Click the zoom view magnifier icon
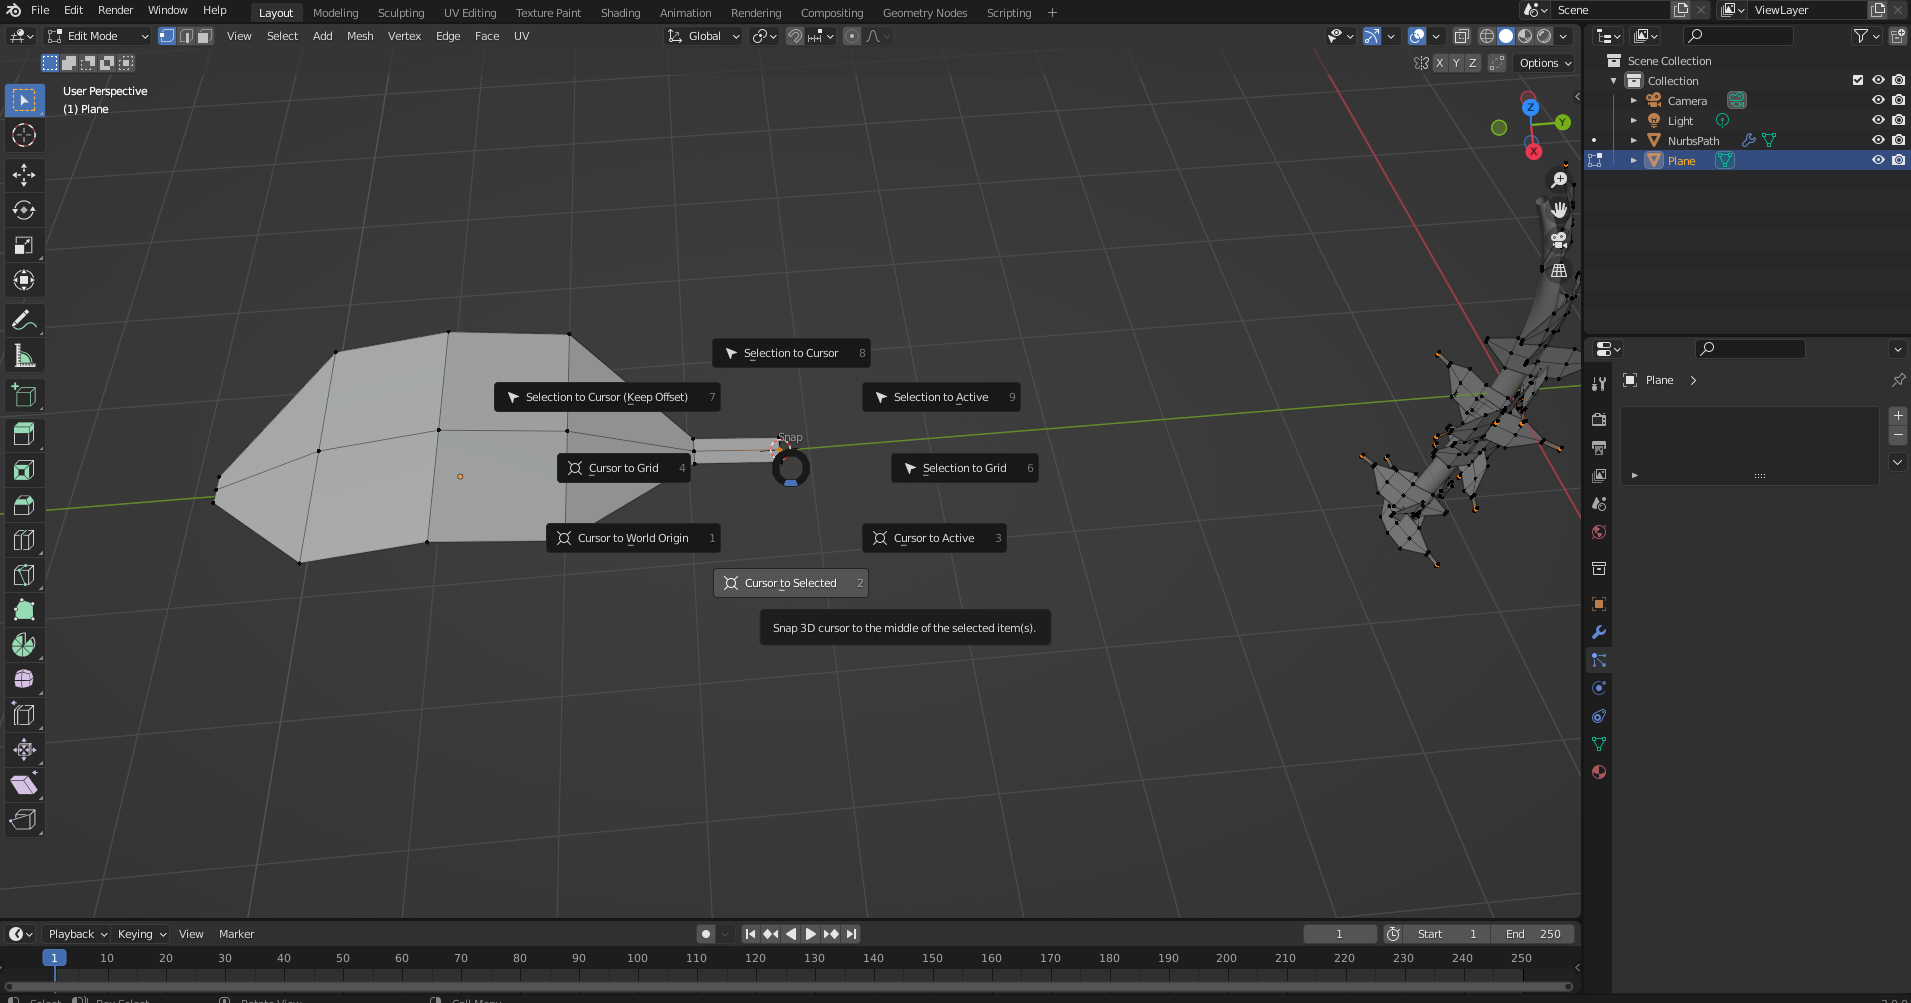The image size is (1911, 1003). point(1559,180)
